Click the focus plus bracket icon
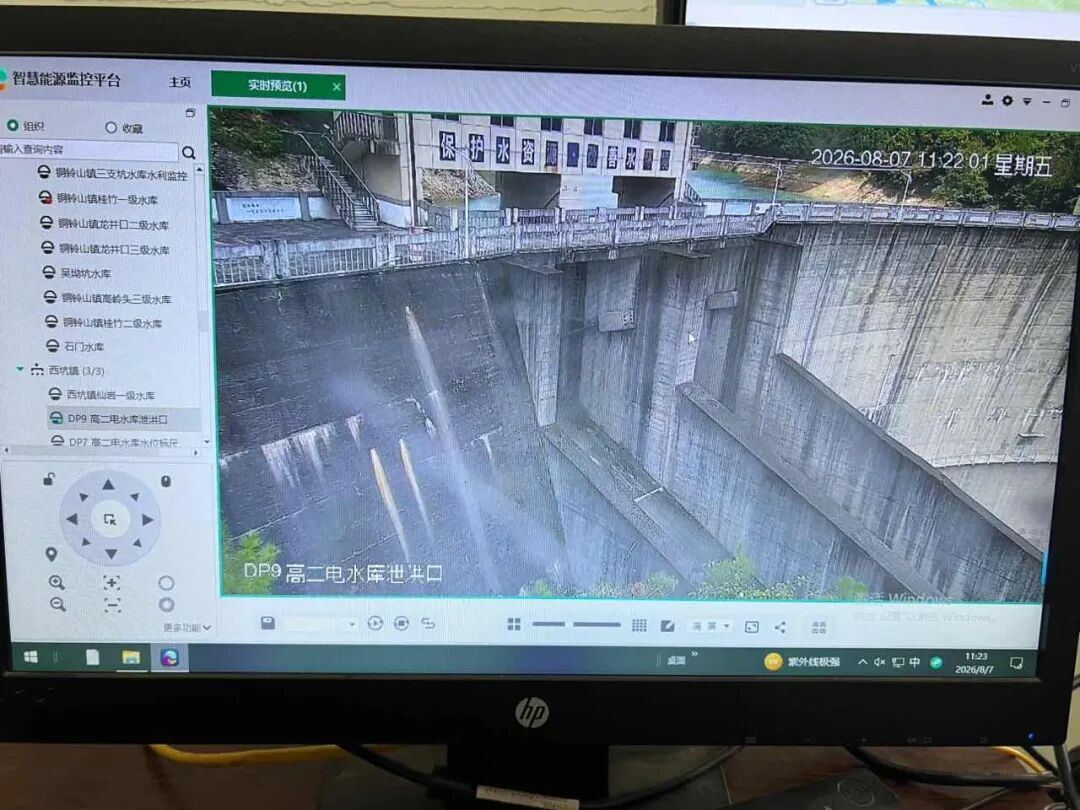 click(x=112, y=583)
